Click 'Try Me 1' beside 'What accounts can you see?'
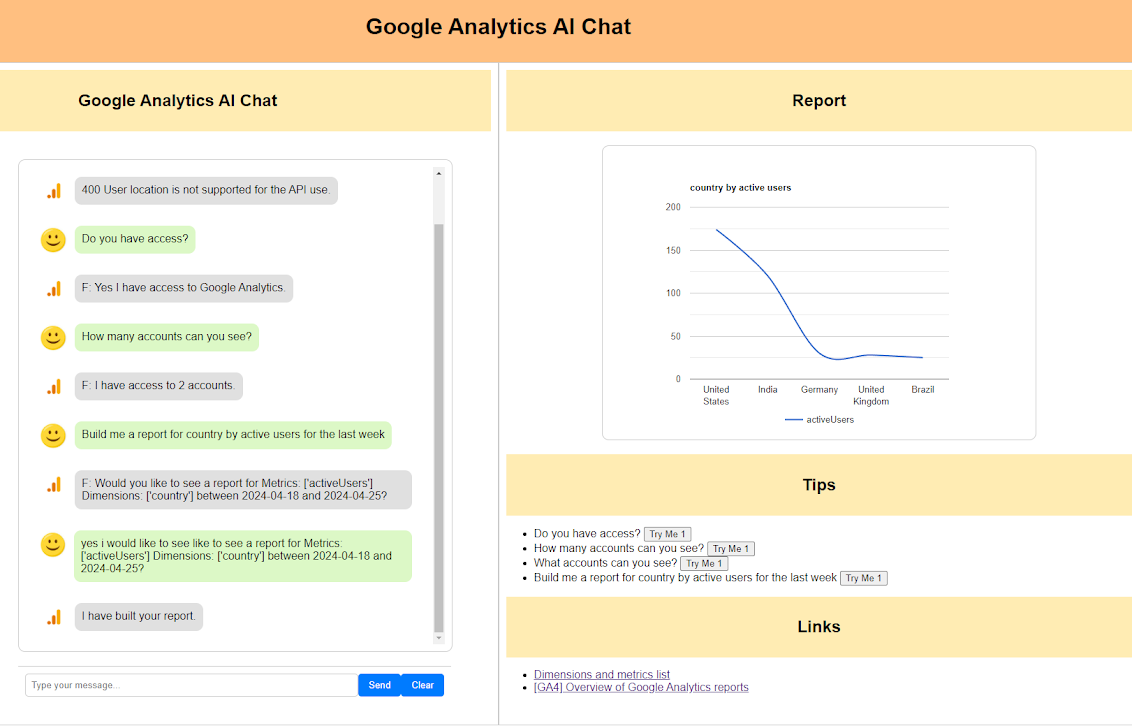The height and width of the screenshot is (726, 1132). [x=704, y=564]
